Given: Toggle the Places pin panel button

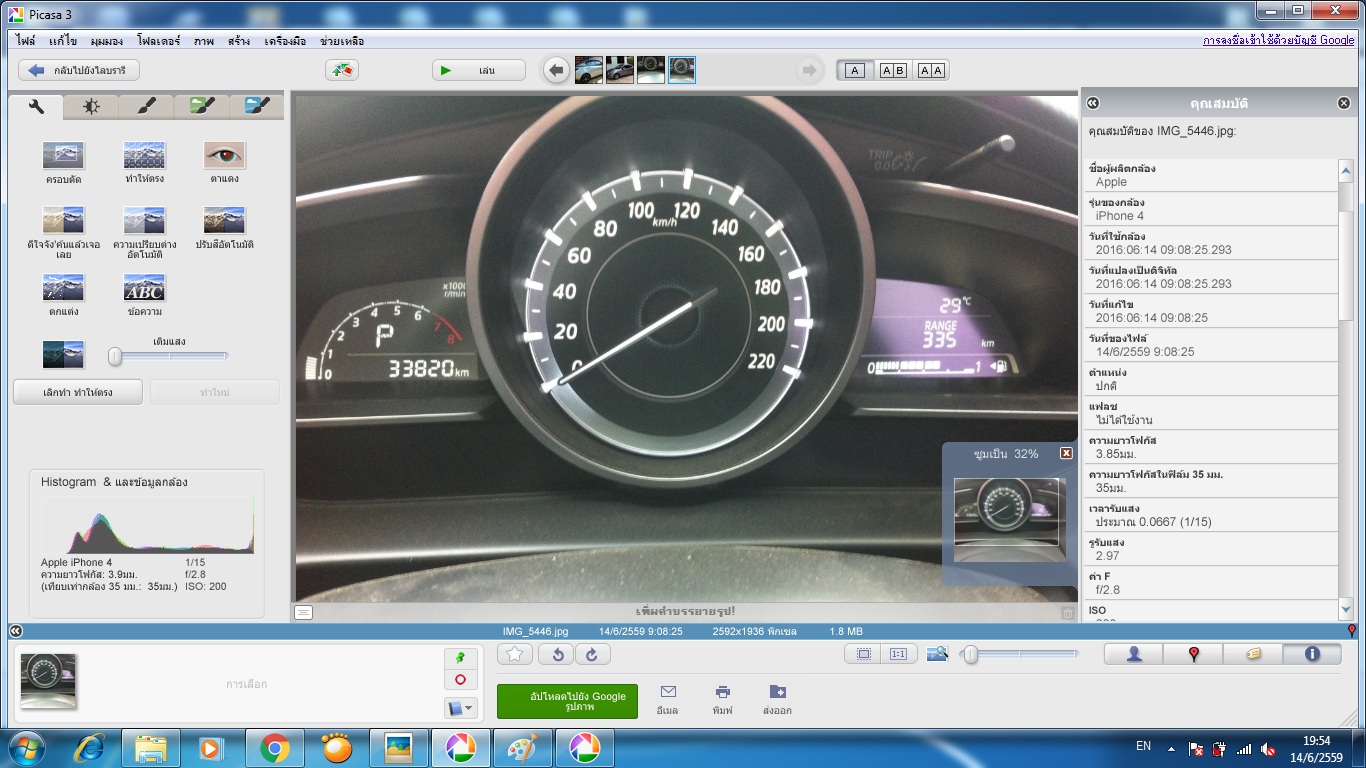Looking at the screenshot, I should pyautogui.click(x=1193, y=654).
